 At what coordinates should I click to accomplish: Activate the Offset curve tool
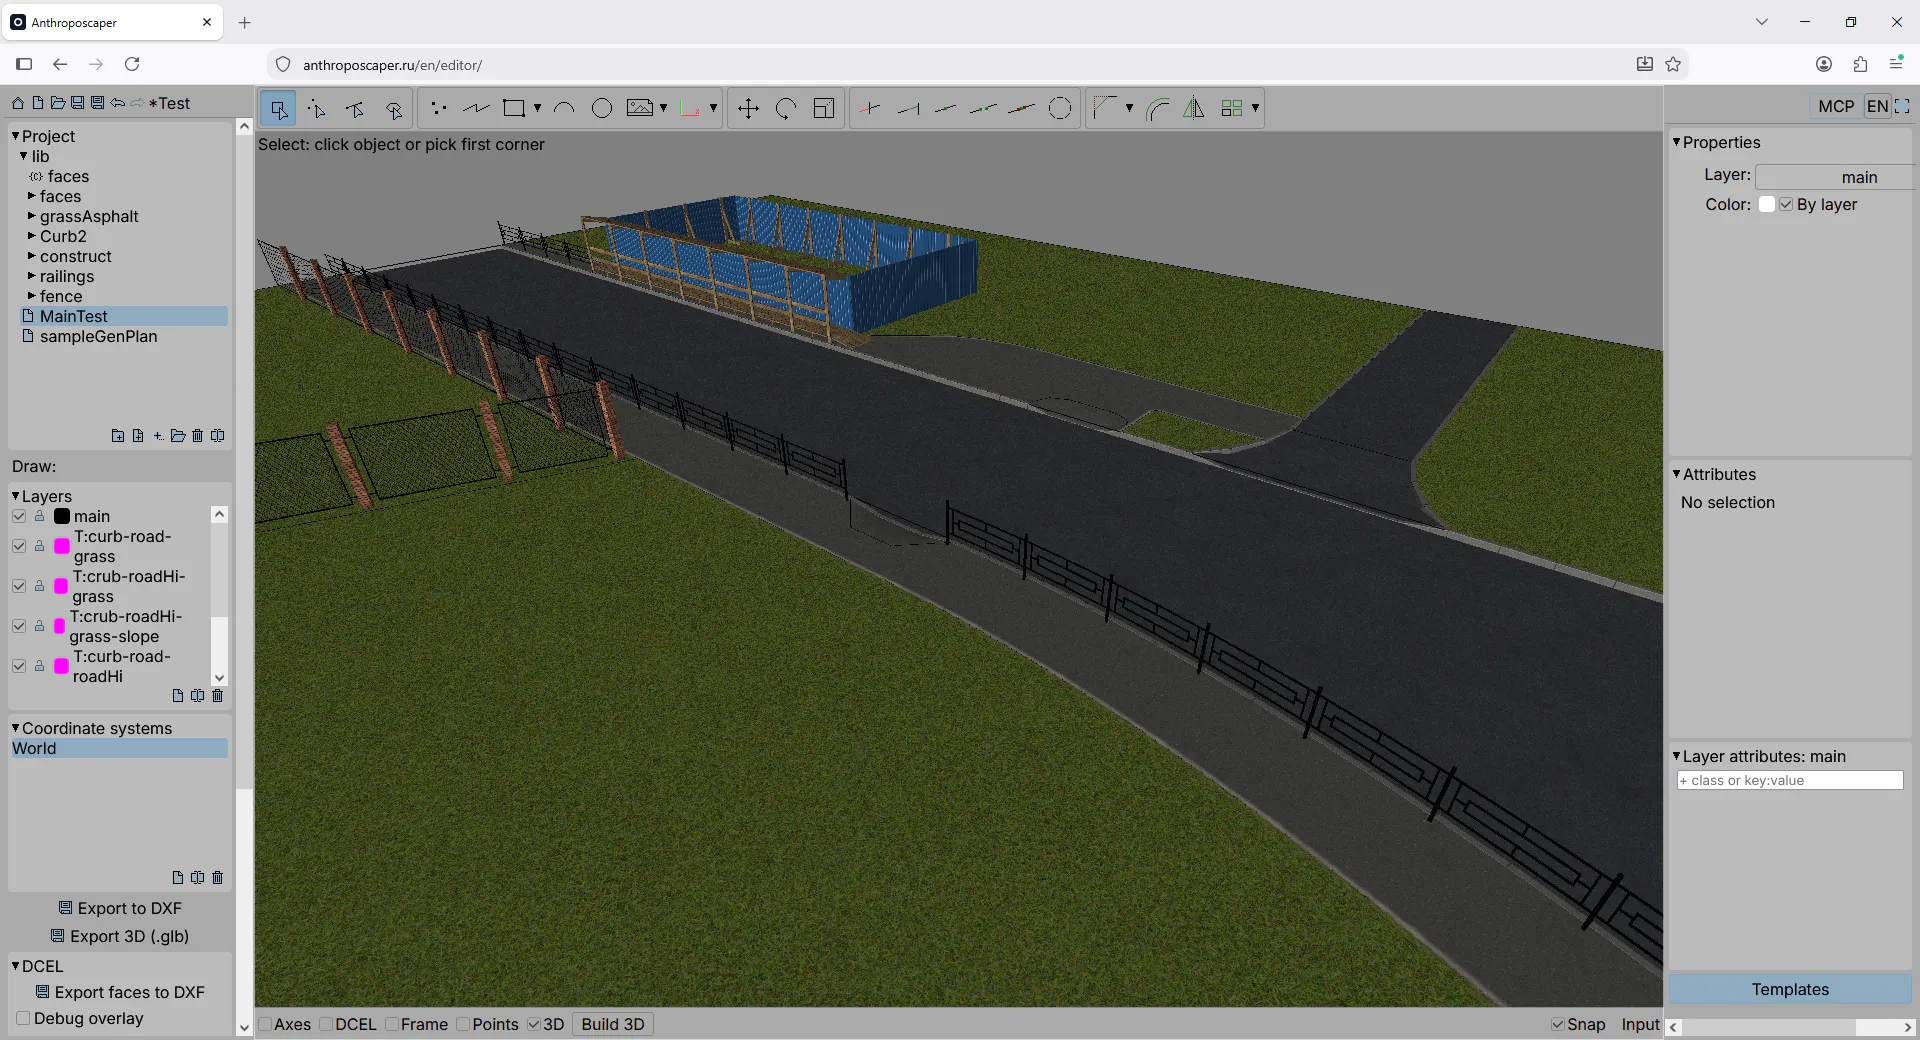point(1157,108)
